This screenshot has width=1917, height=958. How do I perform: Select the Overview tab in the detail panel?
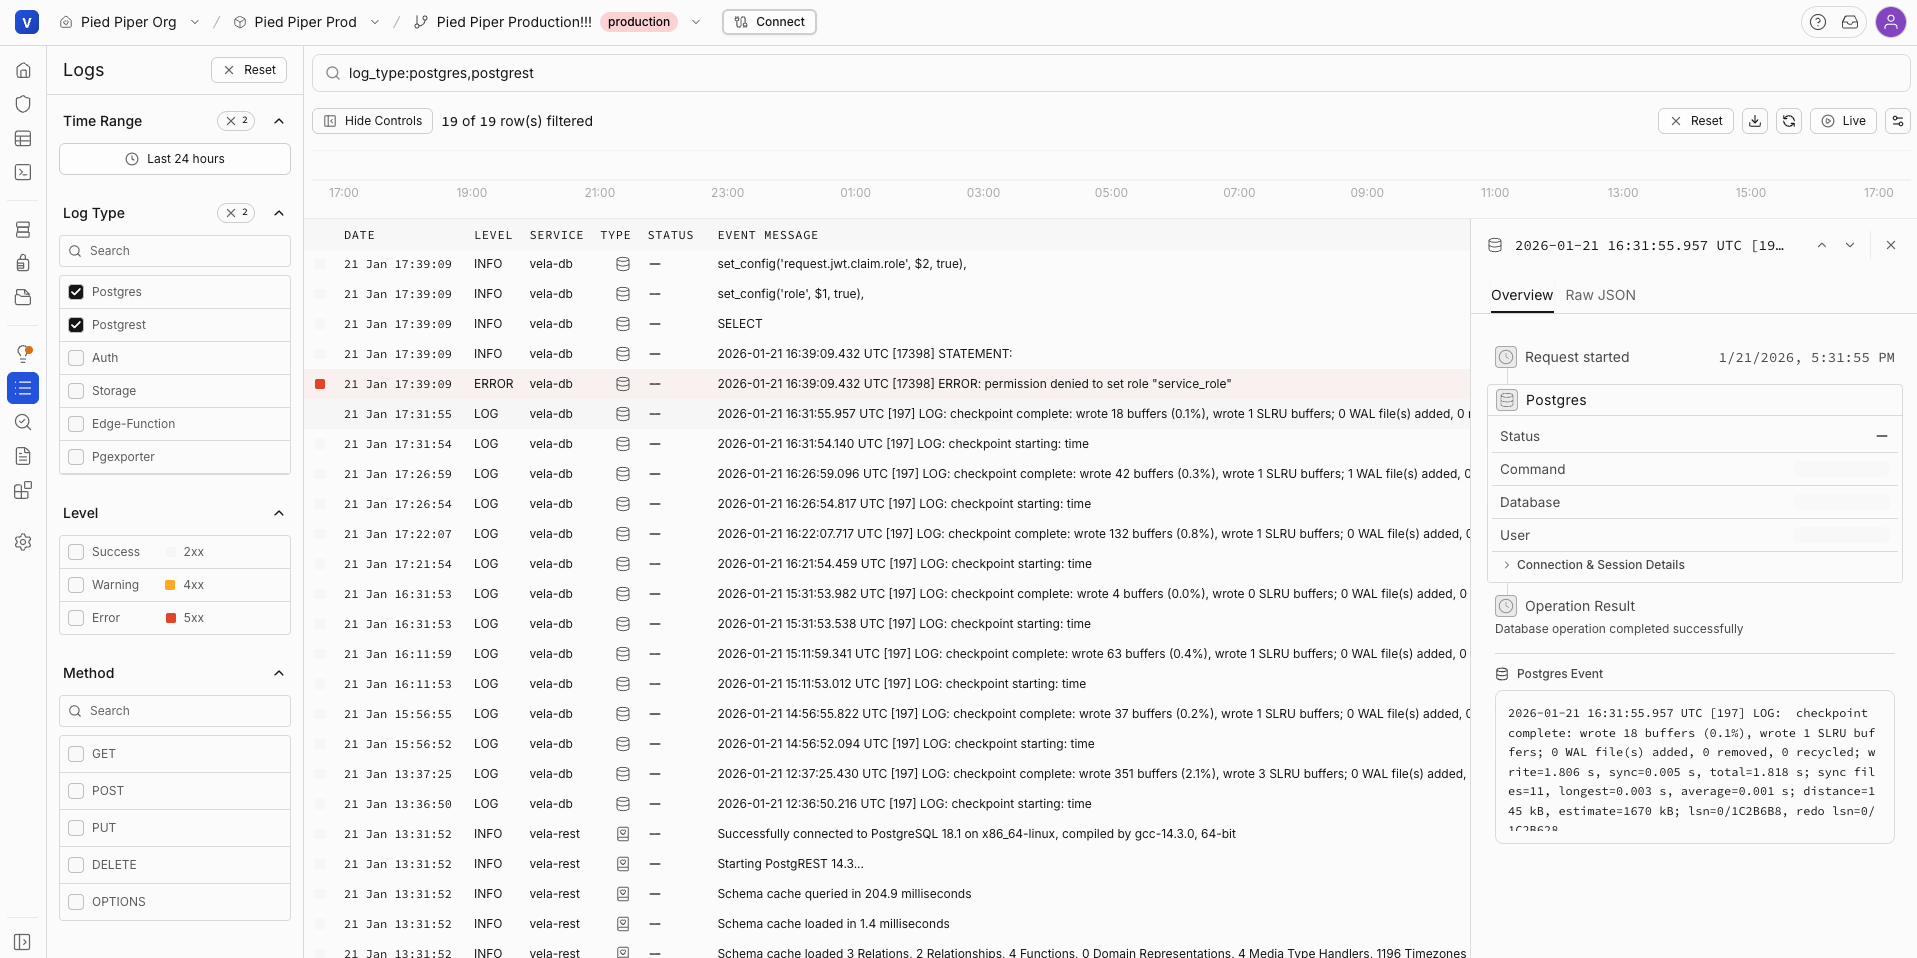pyautogui.click(x=1521, y=295)
